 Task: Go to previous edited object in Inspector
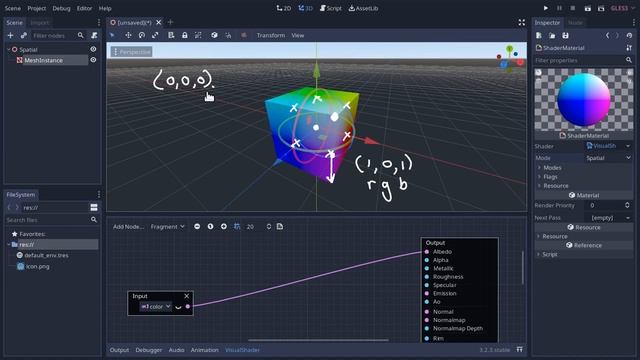(607, 36)
